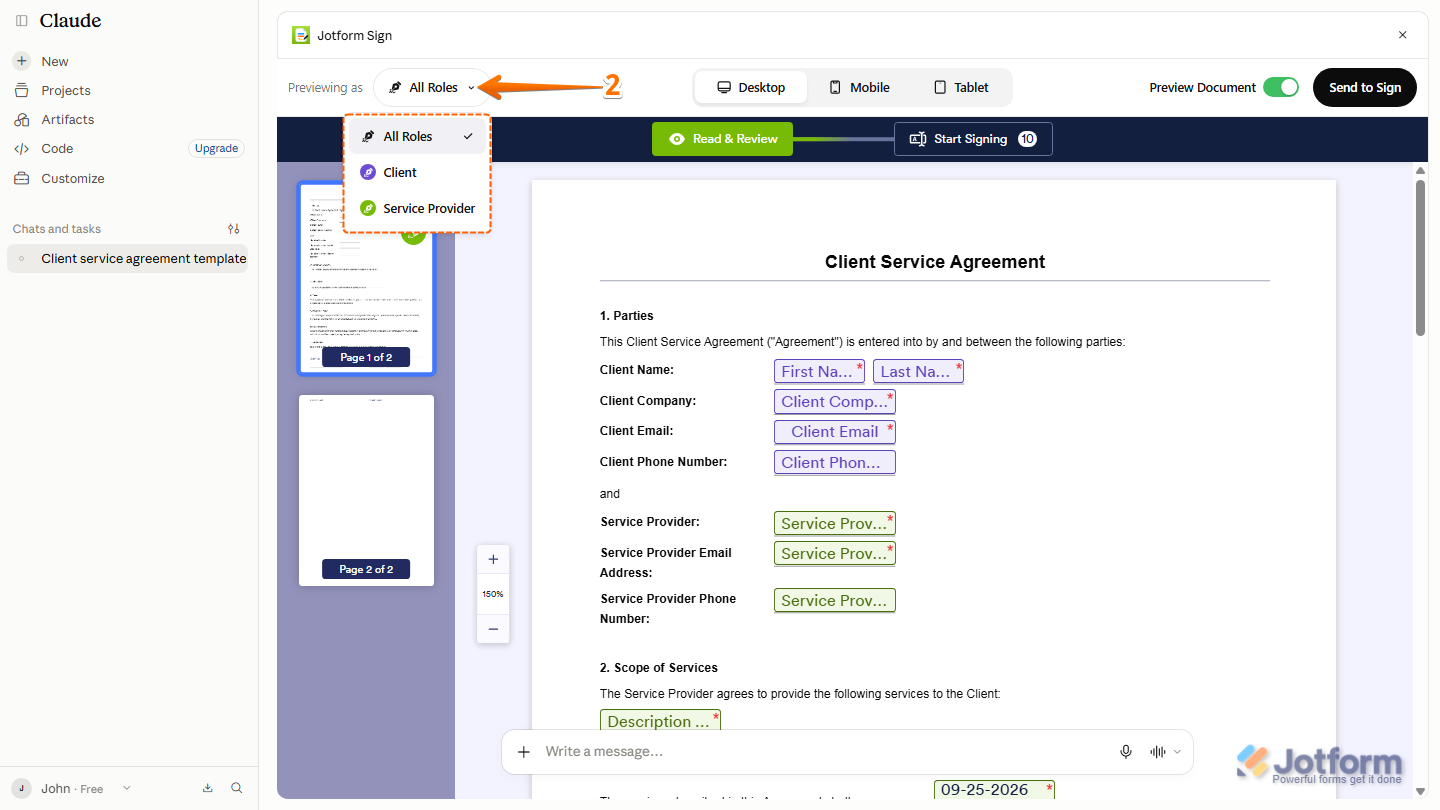Screen dimensions: 1440x810
Task: Switch to Desktop preview tab
Action: point(751,87)
